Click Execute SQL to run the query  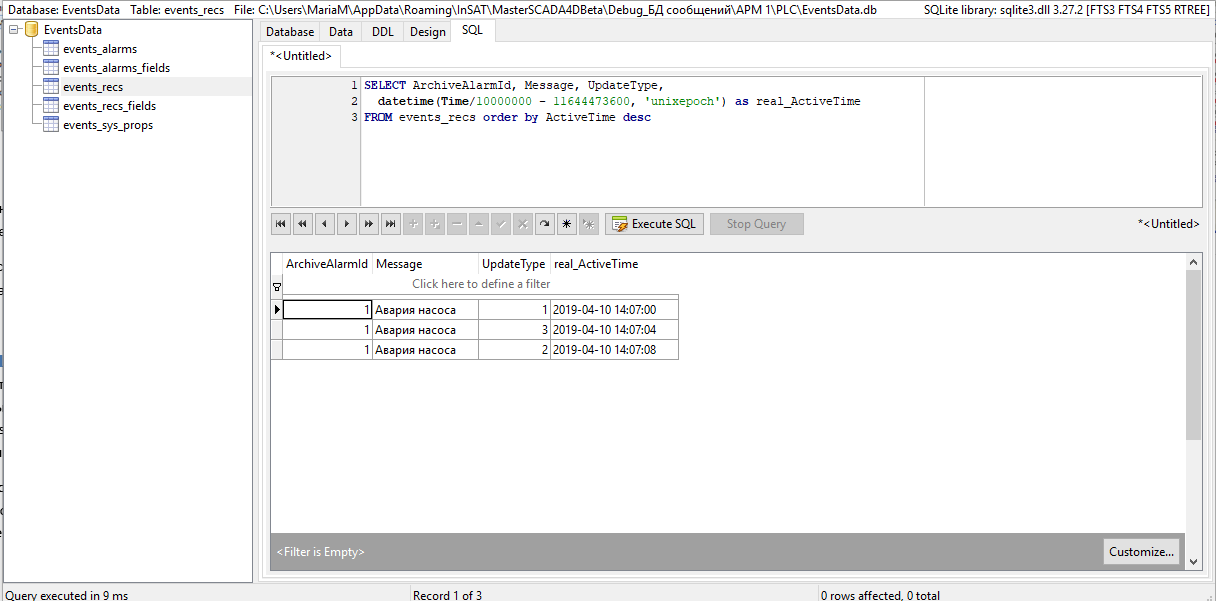(654, 223)
